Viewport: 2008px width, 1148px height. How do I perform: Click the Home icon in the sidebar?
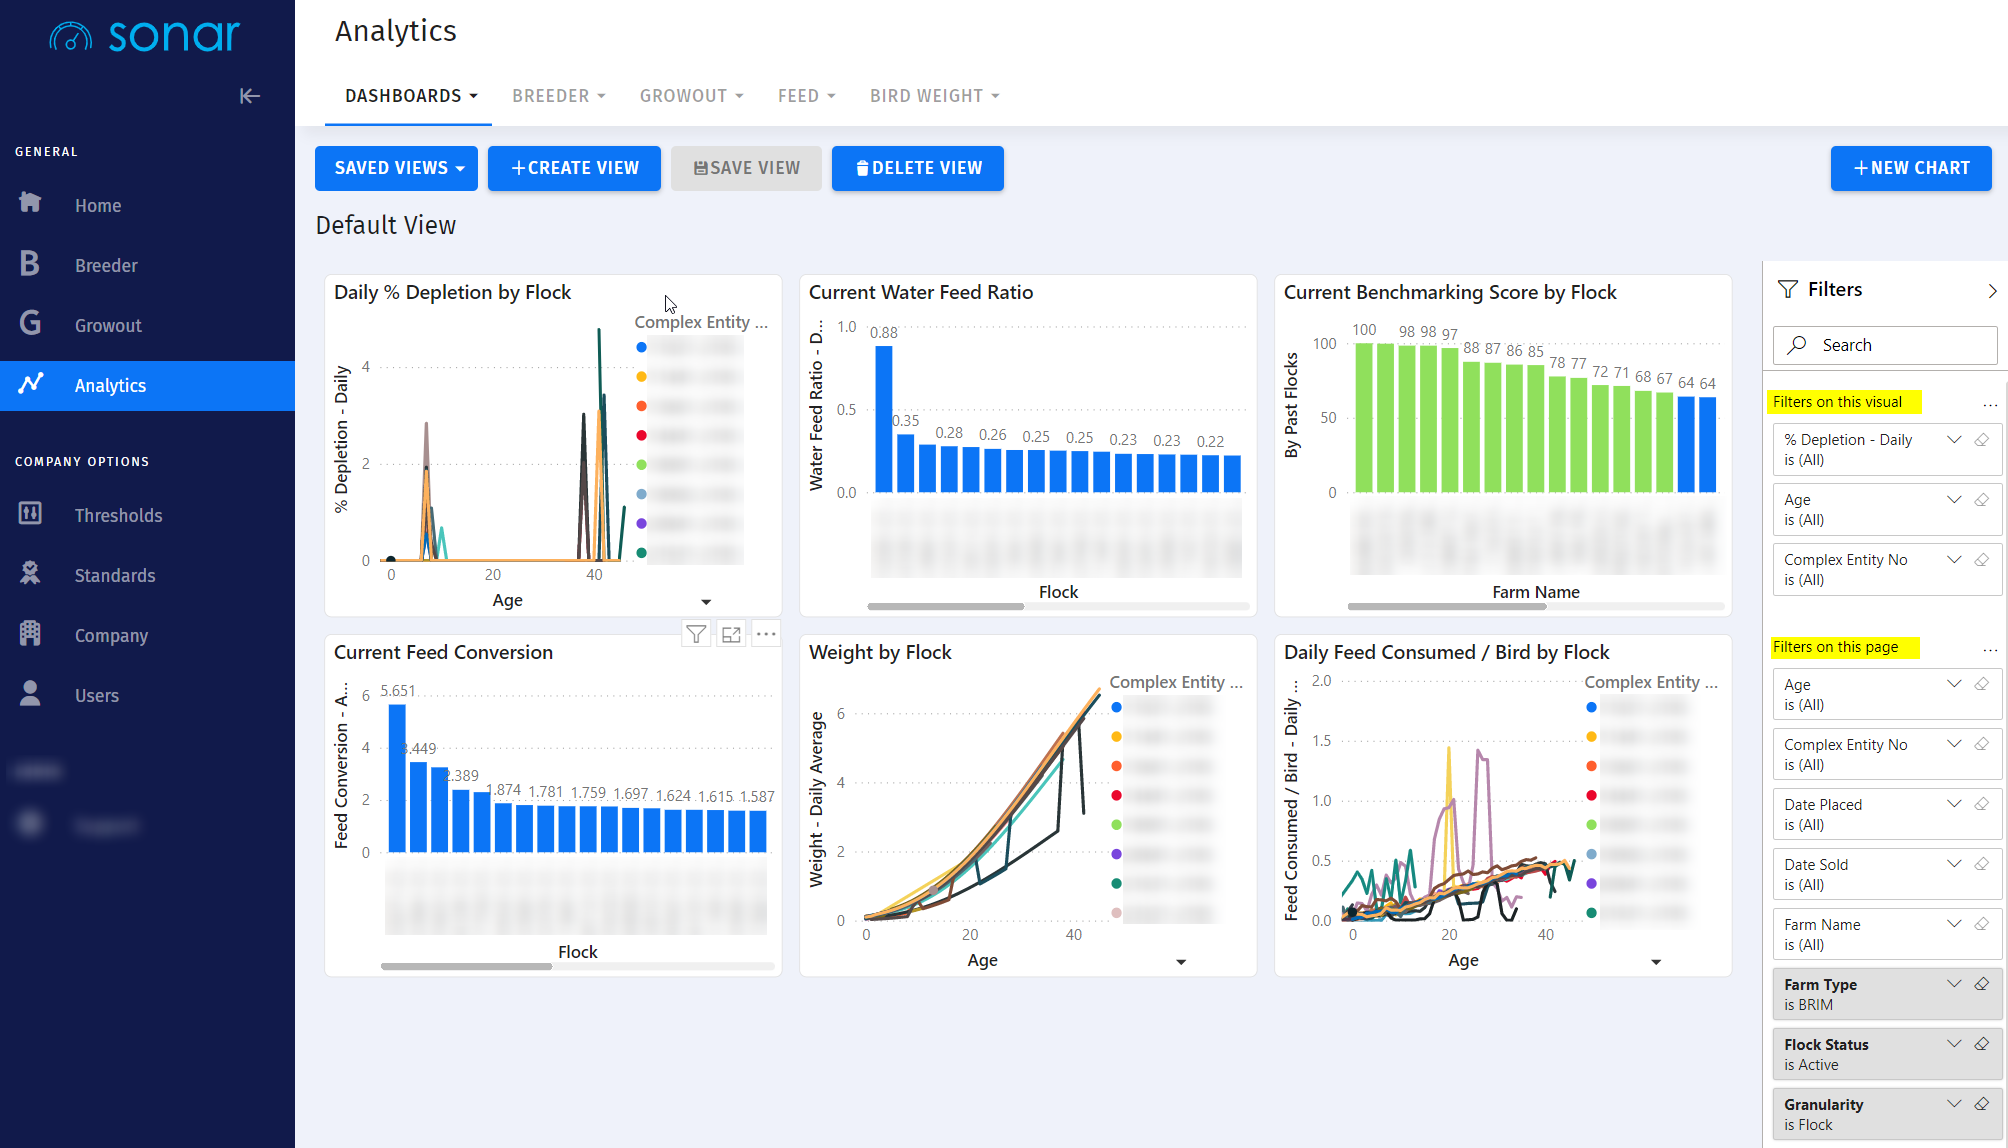click(30, 203)
